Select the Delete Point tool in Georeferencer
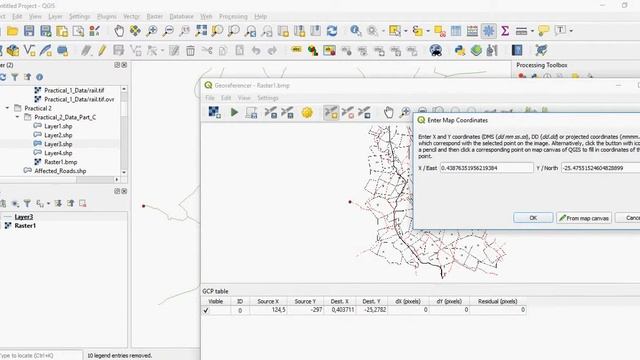 point(348,112)
